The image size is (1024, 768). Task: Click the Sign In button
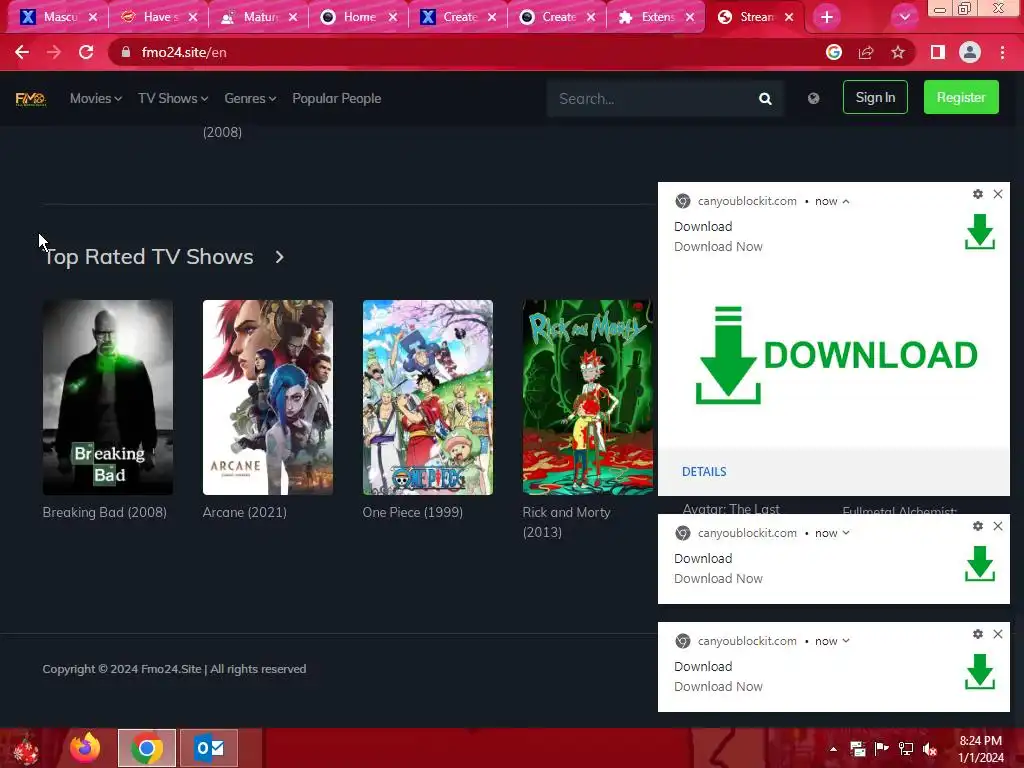point(875,97)
